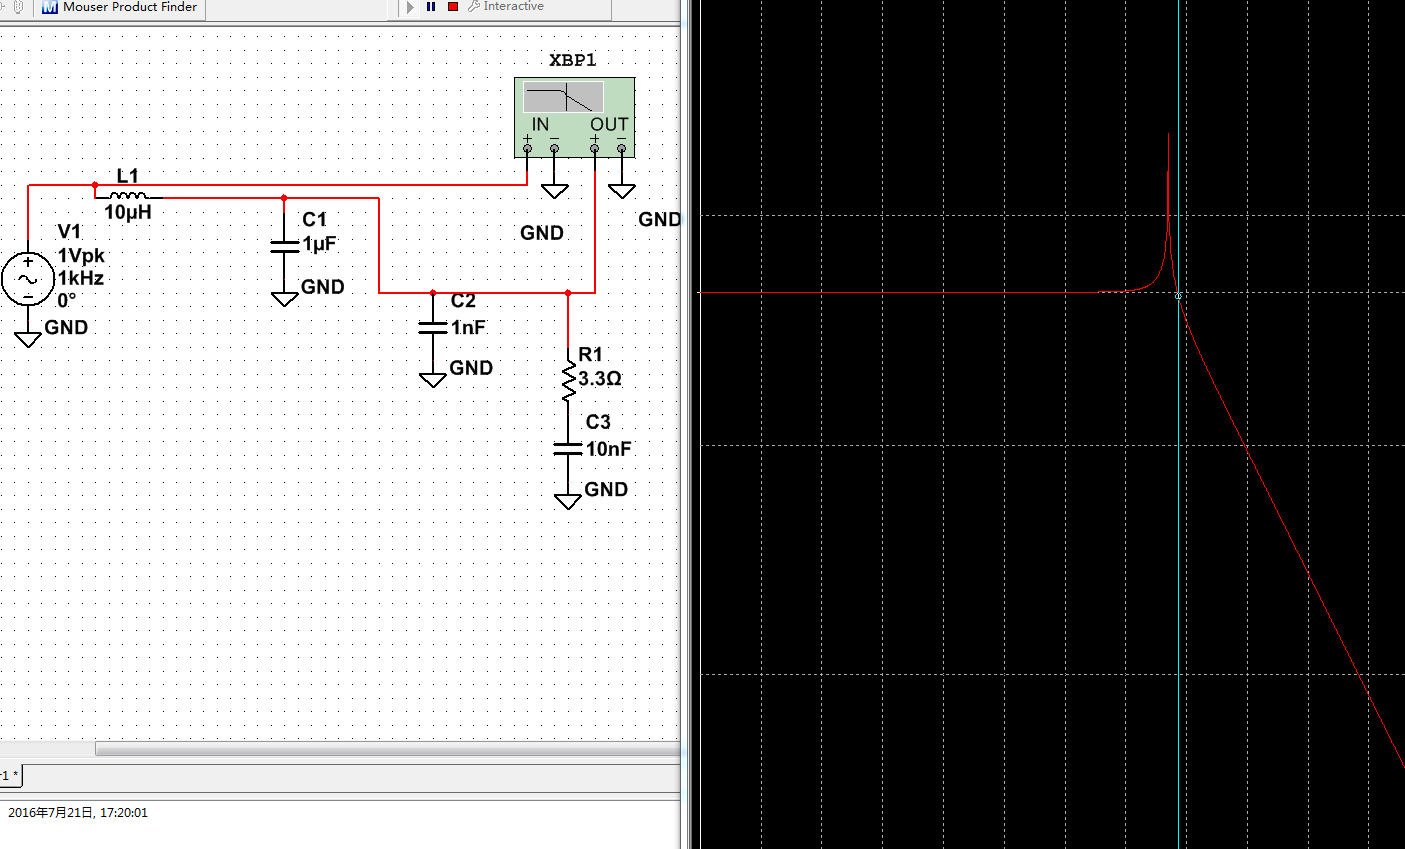Click the 10nF capacitor value label
Viewport: 1405px width, 849px height.
click(x=609, y=449)
